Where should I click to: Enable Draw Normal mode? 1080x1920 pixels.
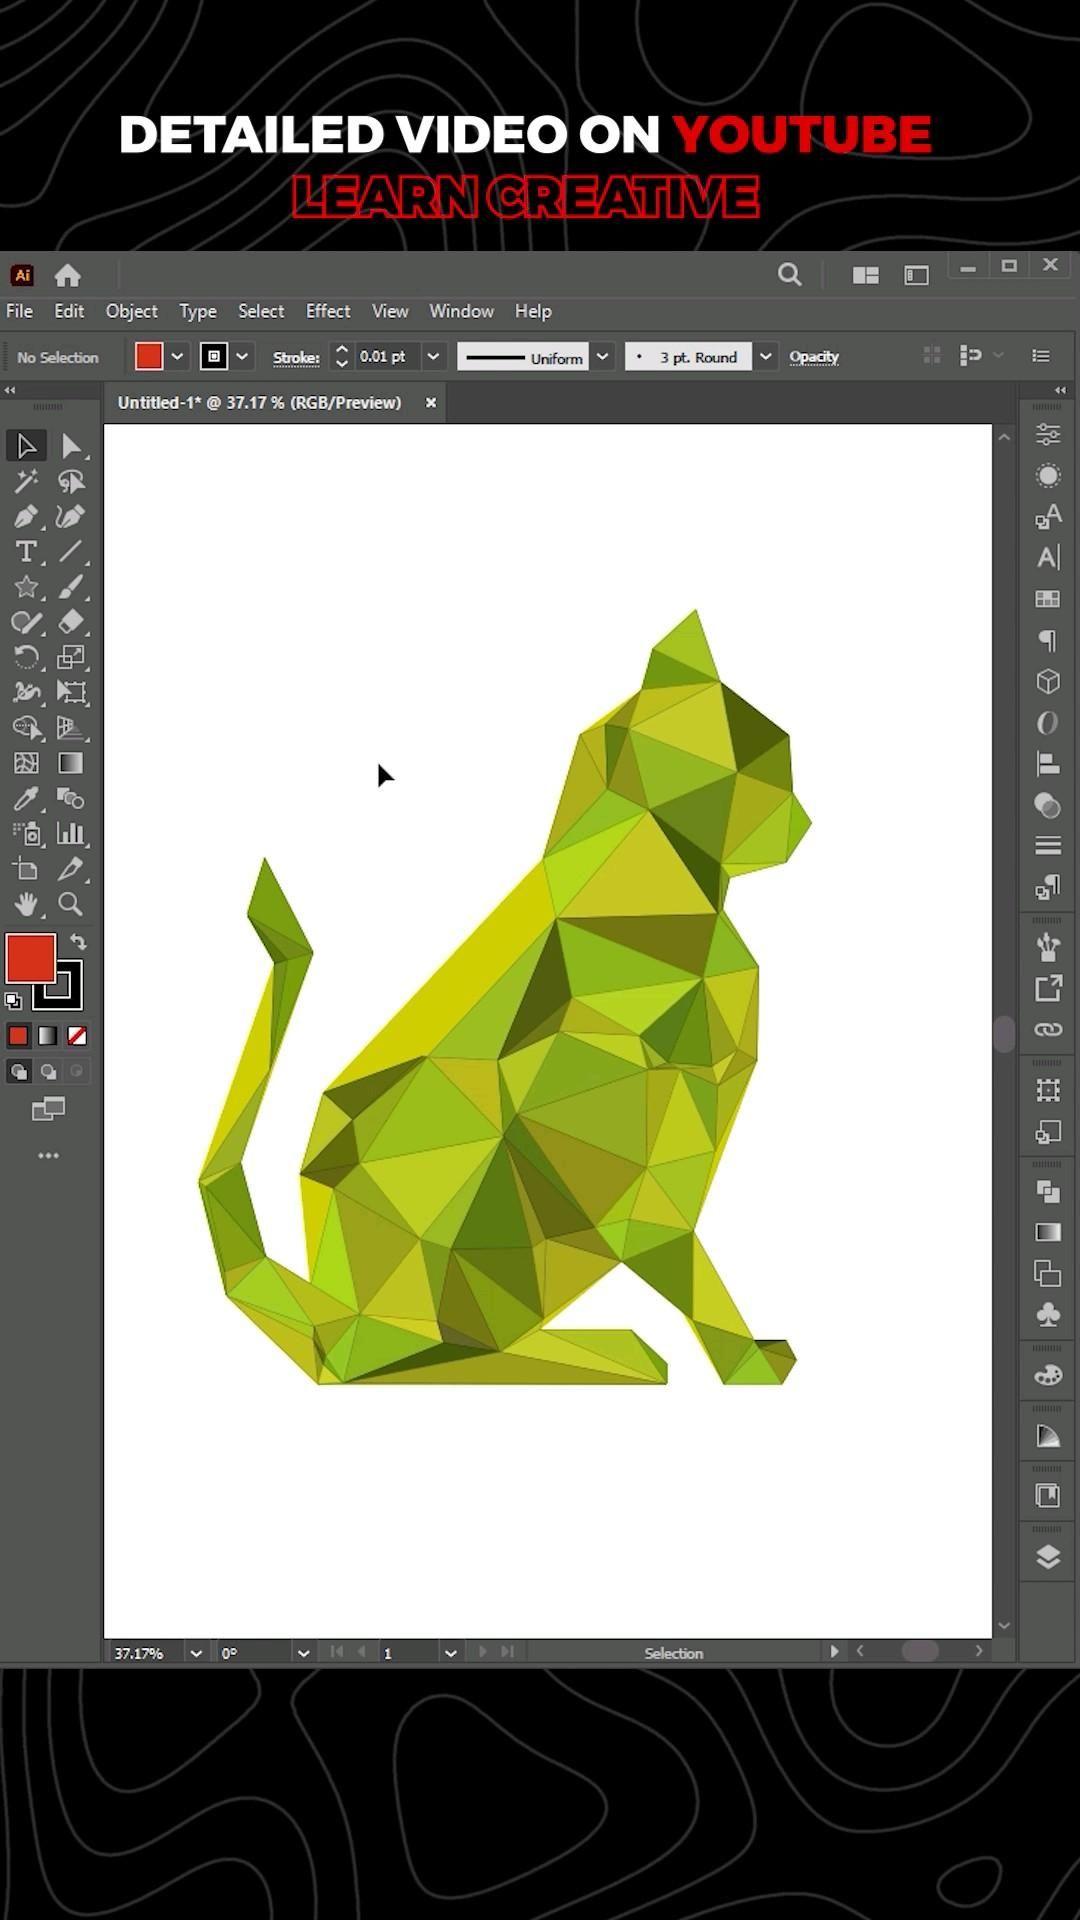pyautogui.click(x=18, y=1072)
